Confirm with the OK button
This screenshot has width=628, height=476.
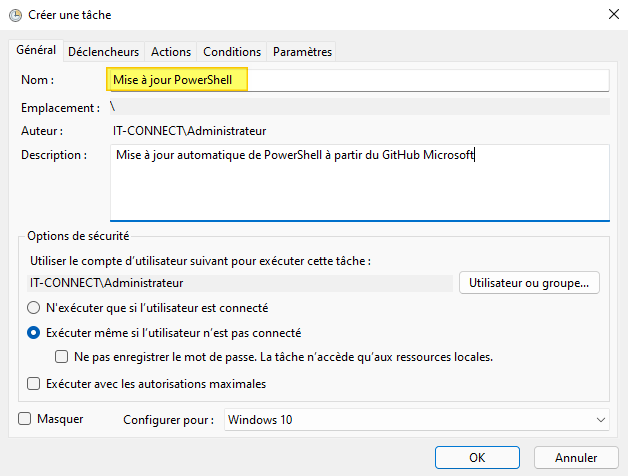[477, 457]
